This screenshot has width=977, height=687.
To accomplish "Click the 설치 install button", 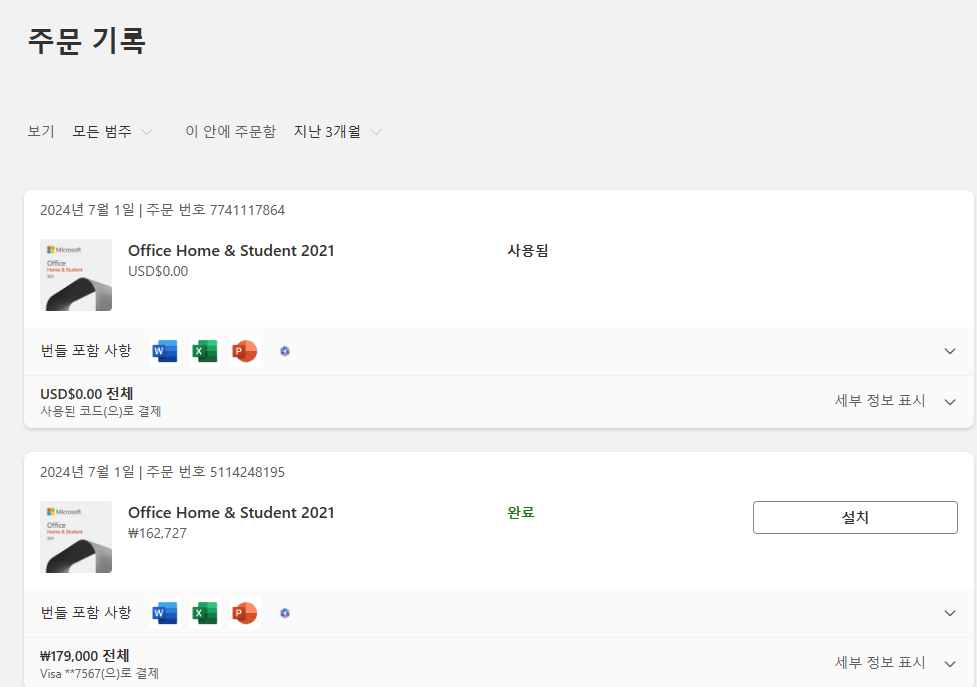I will tap(855, 518).
